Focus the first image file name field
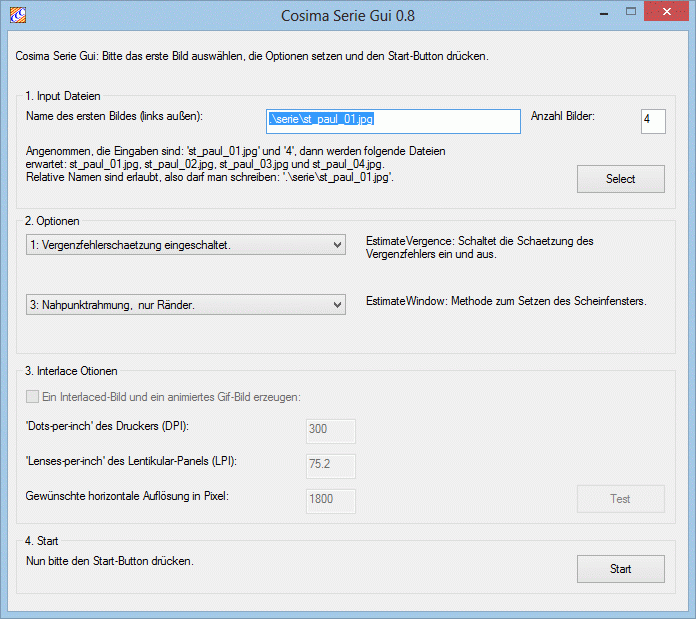The image size is (696, 619). pos(393,121)
